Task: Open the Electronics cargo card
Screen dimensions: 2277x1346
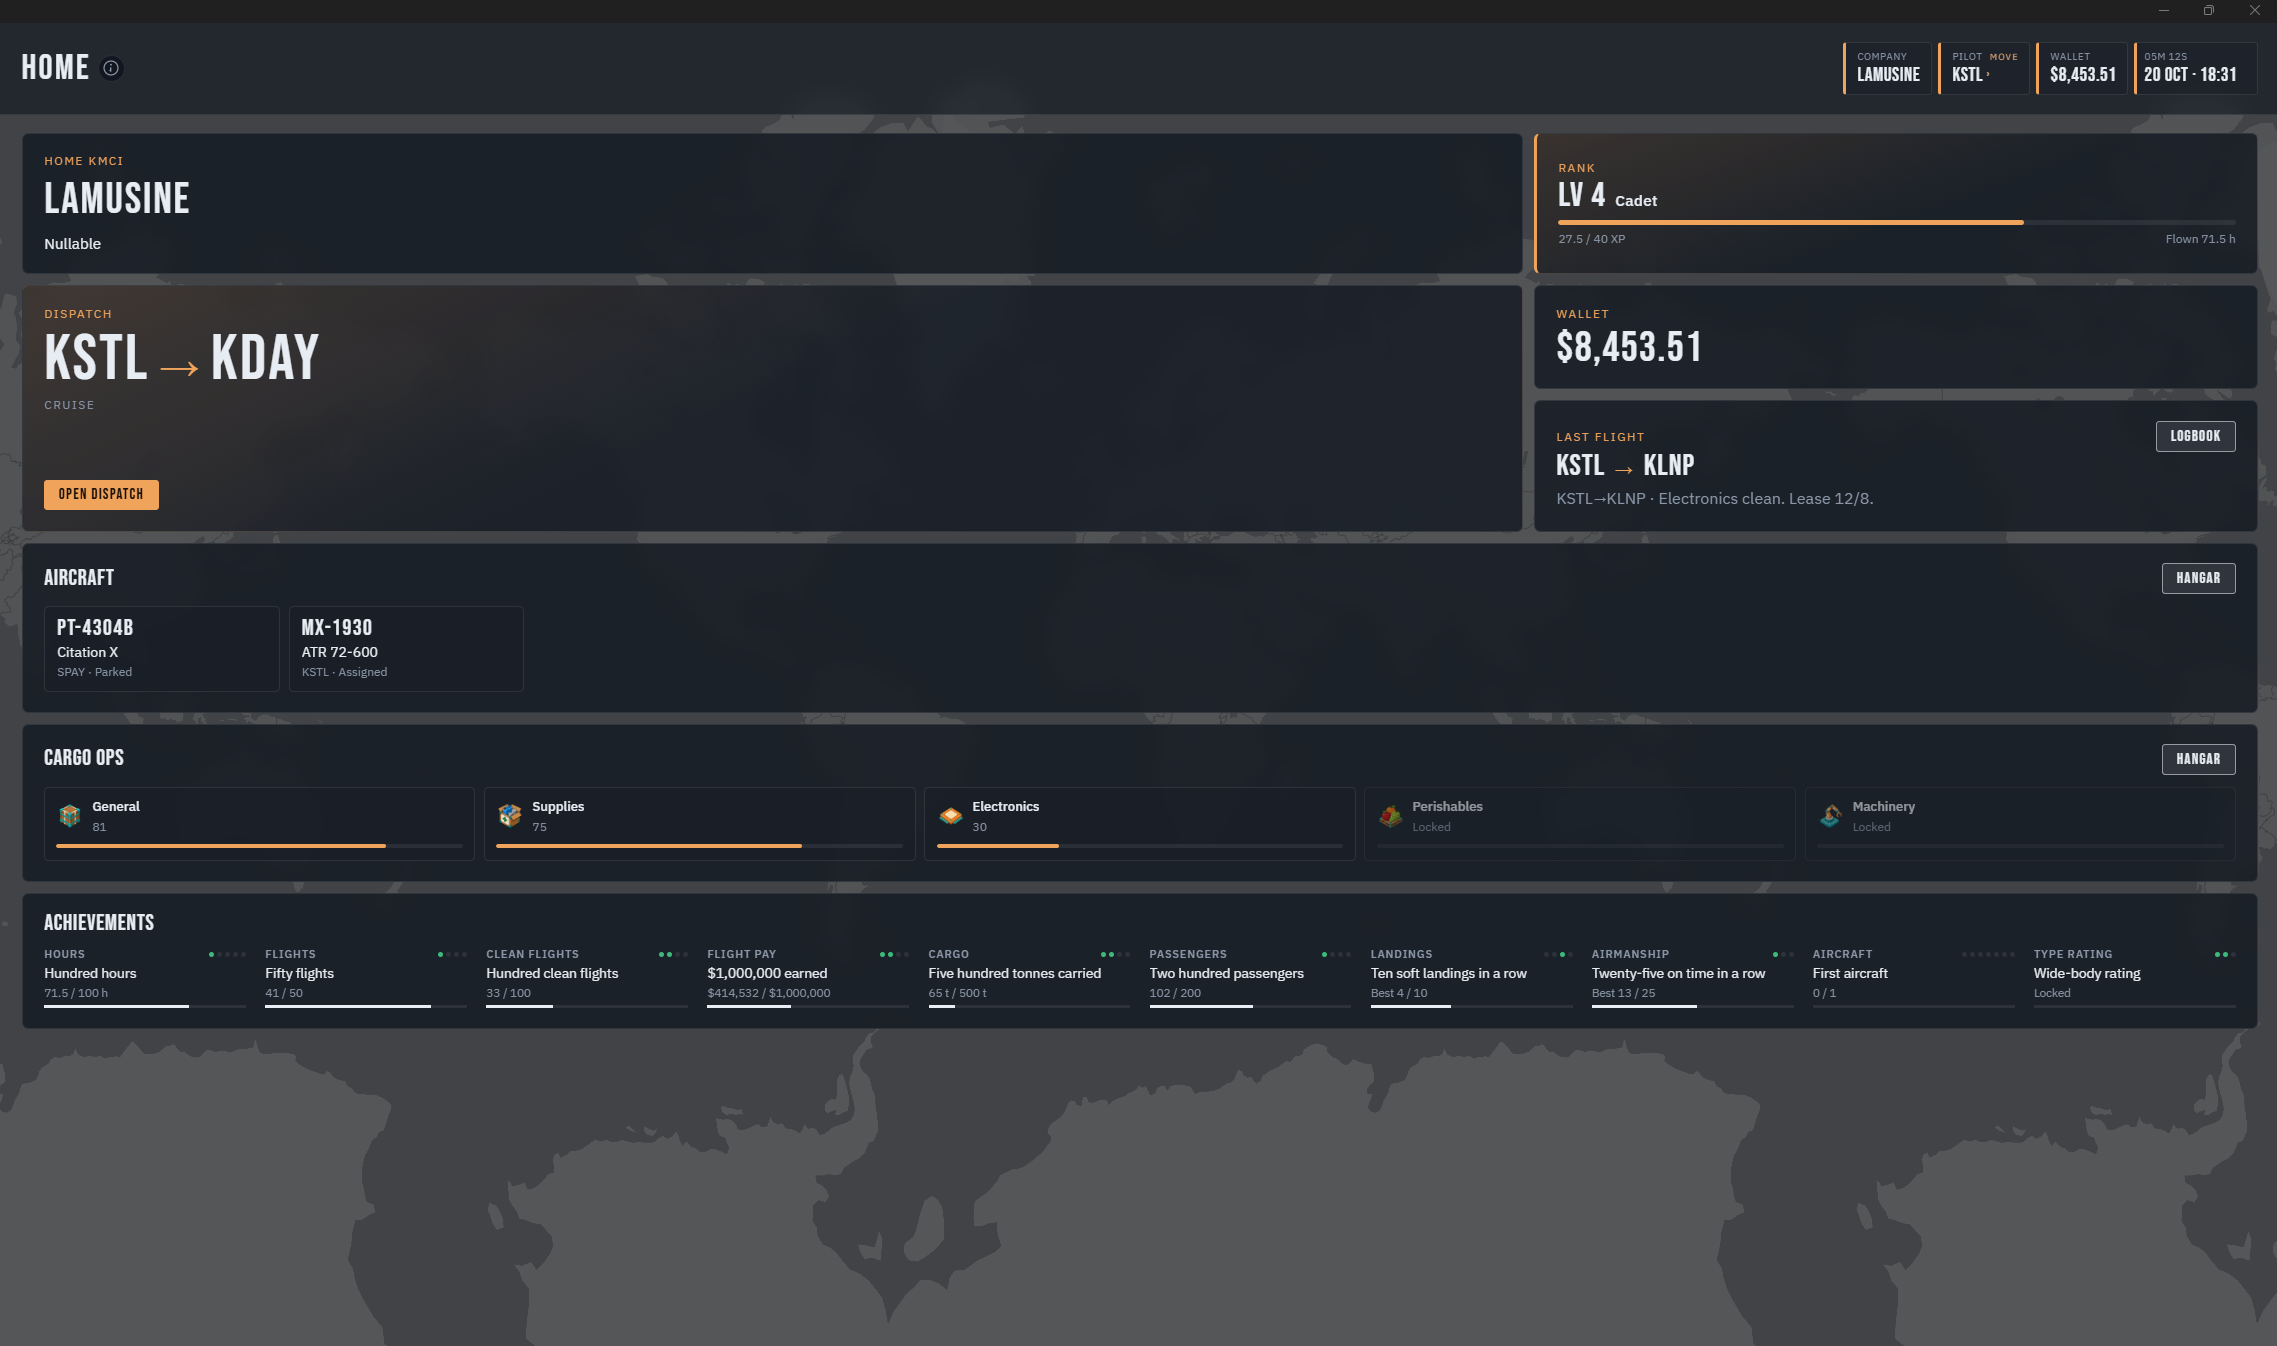Action: (1139, 824)
